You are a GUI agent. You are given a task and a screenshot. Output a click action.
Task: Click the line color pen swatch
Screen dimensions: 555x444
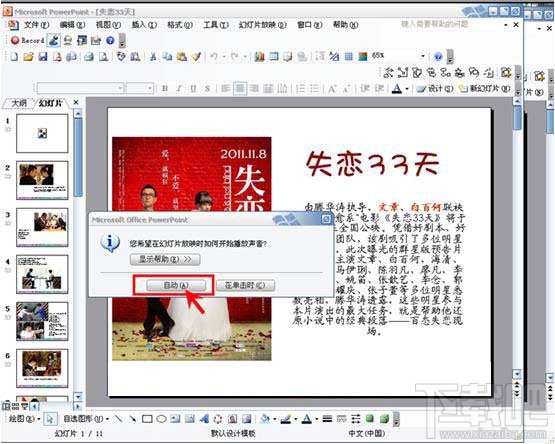pos(286,419)
